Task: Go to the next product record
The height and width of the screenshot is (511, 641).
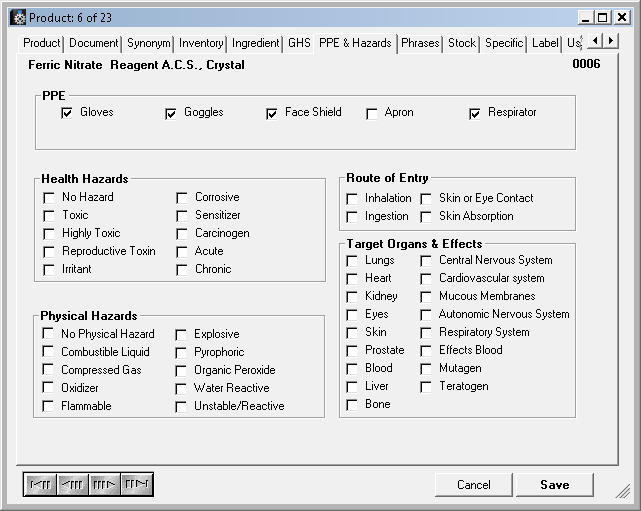Action: (104, 485)
